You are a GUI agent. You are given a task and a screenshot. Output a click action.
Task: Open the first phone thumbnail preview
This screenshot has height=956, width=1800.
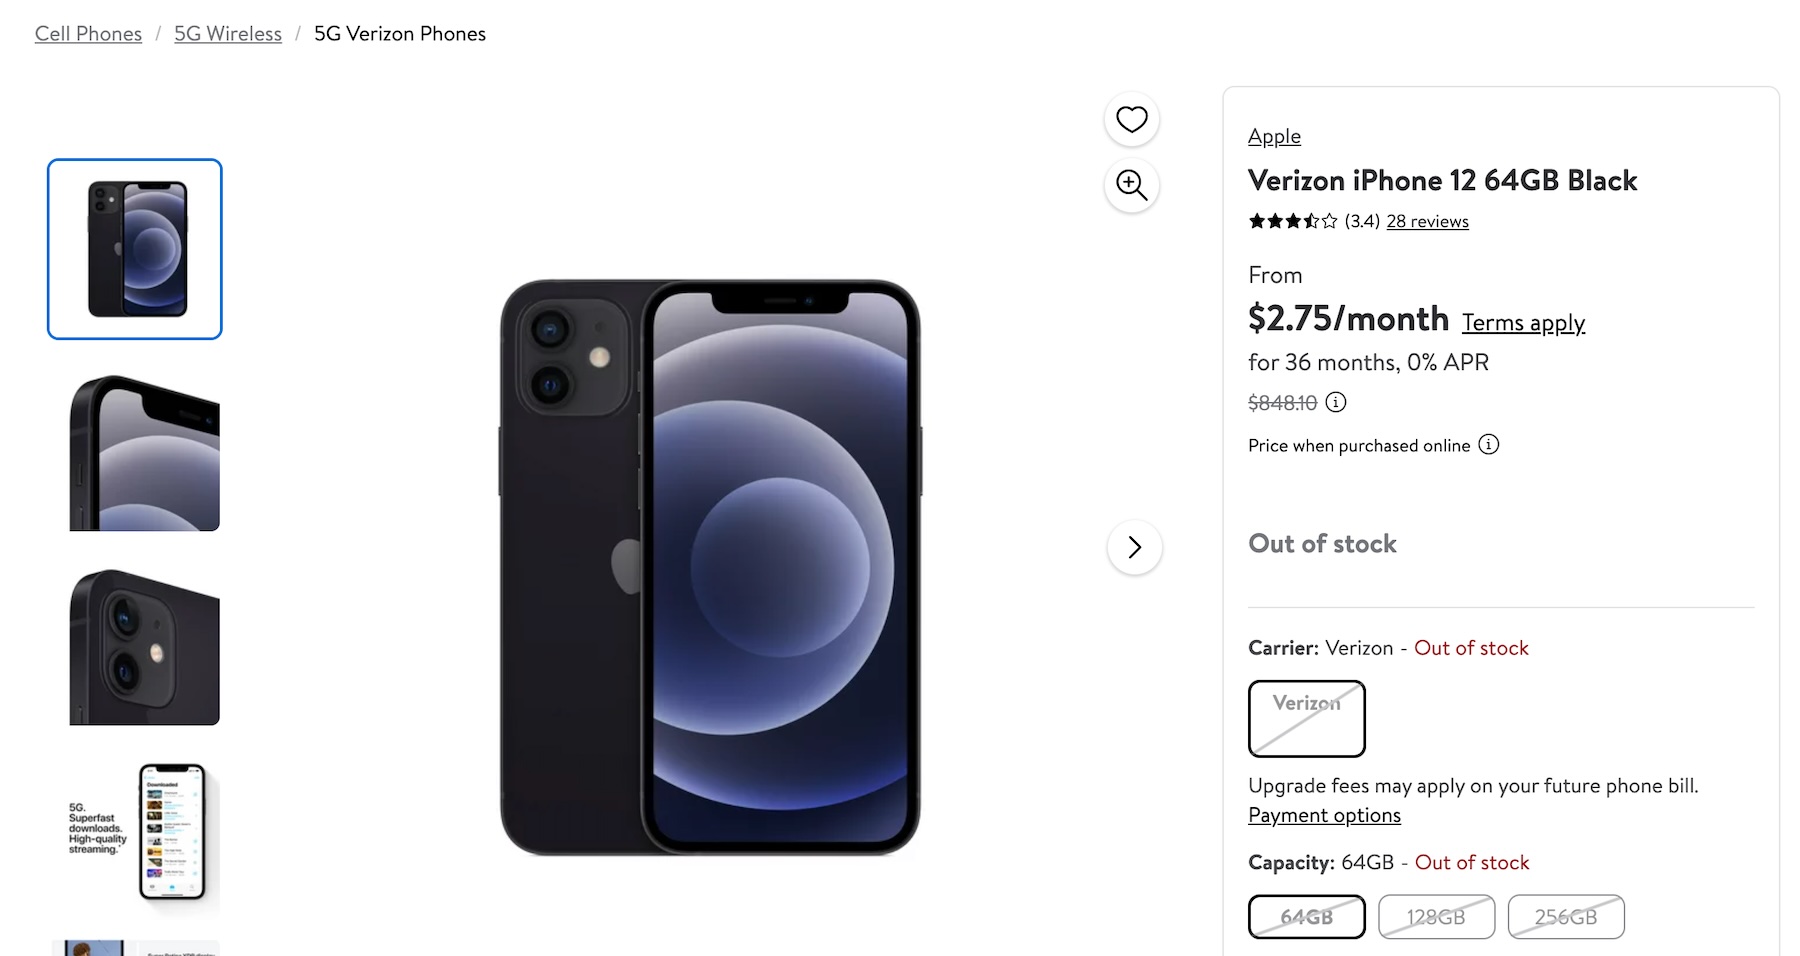(134, 249)
